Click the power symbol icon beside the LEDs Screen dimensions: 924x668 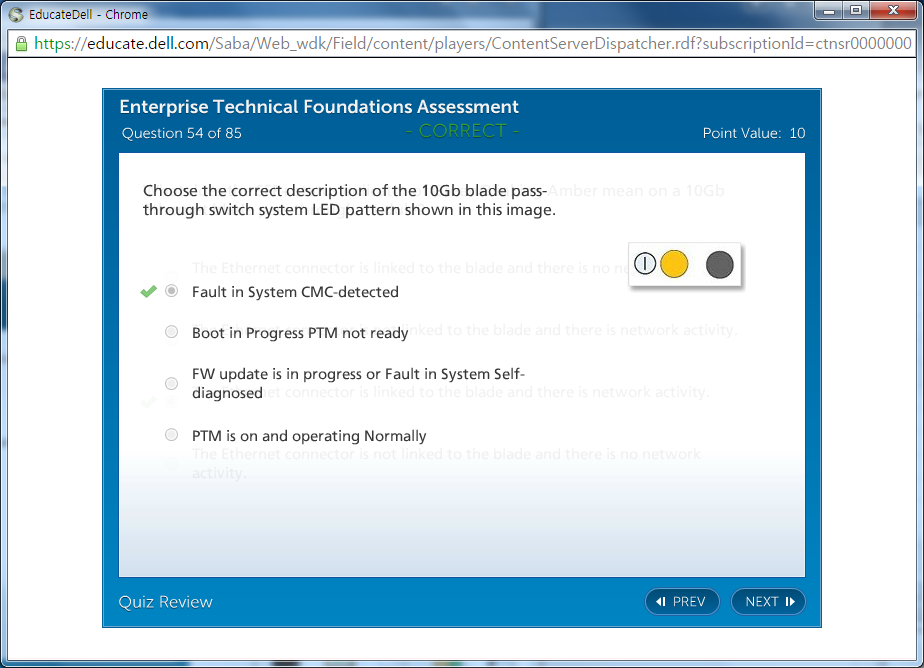645,264
